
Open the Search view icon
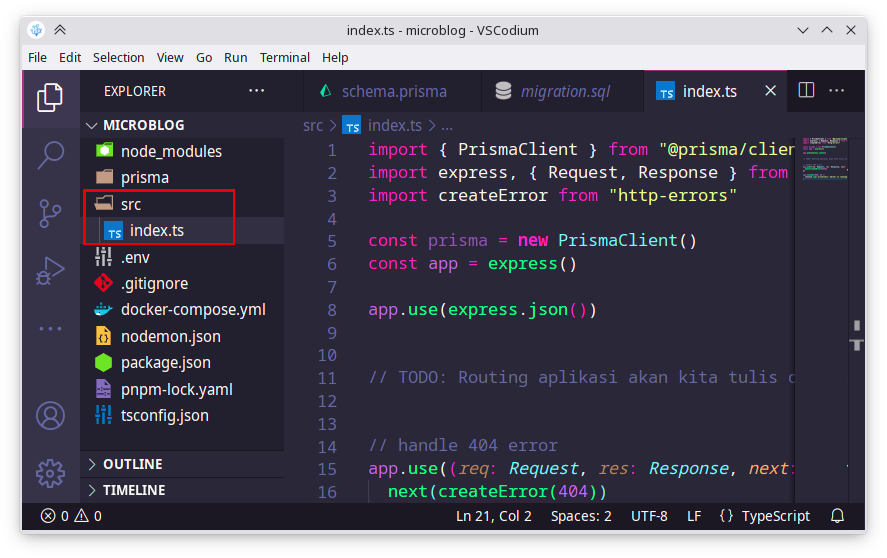coord(50,155)
